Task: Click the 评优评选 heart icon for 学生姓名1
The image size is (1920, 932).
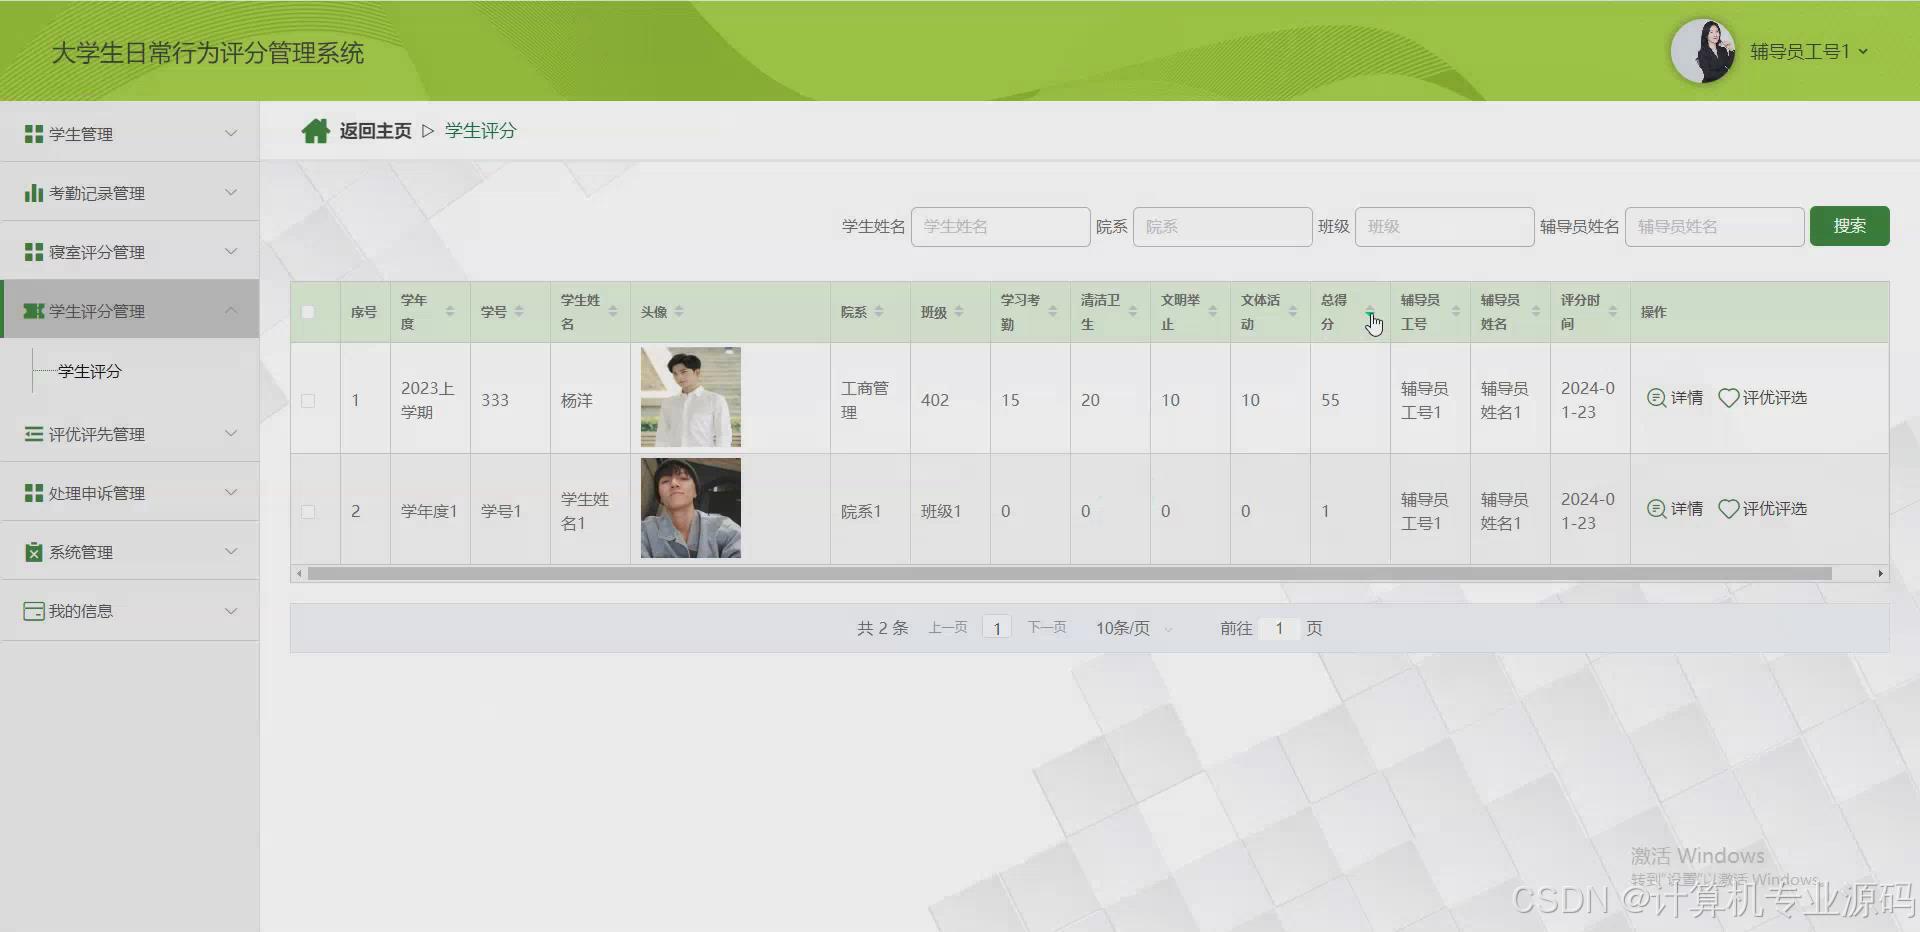Action: point(1728,509)
